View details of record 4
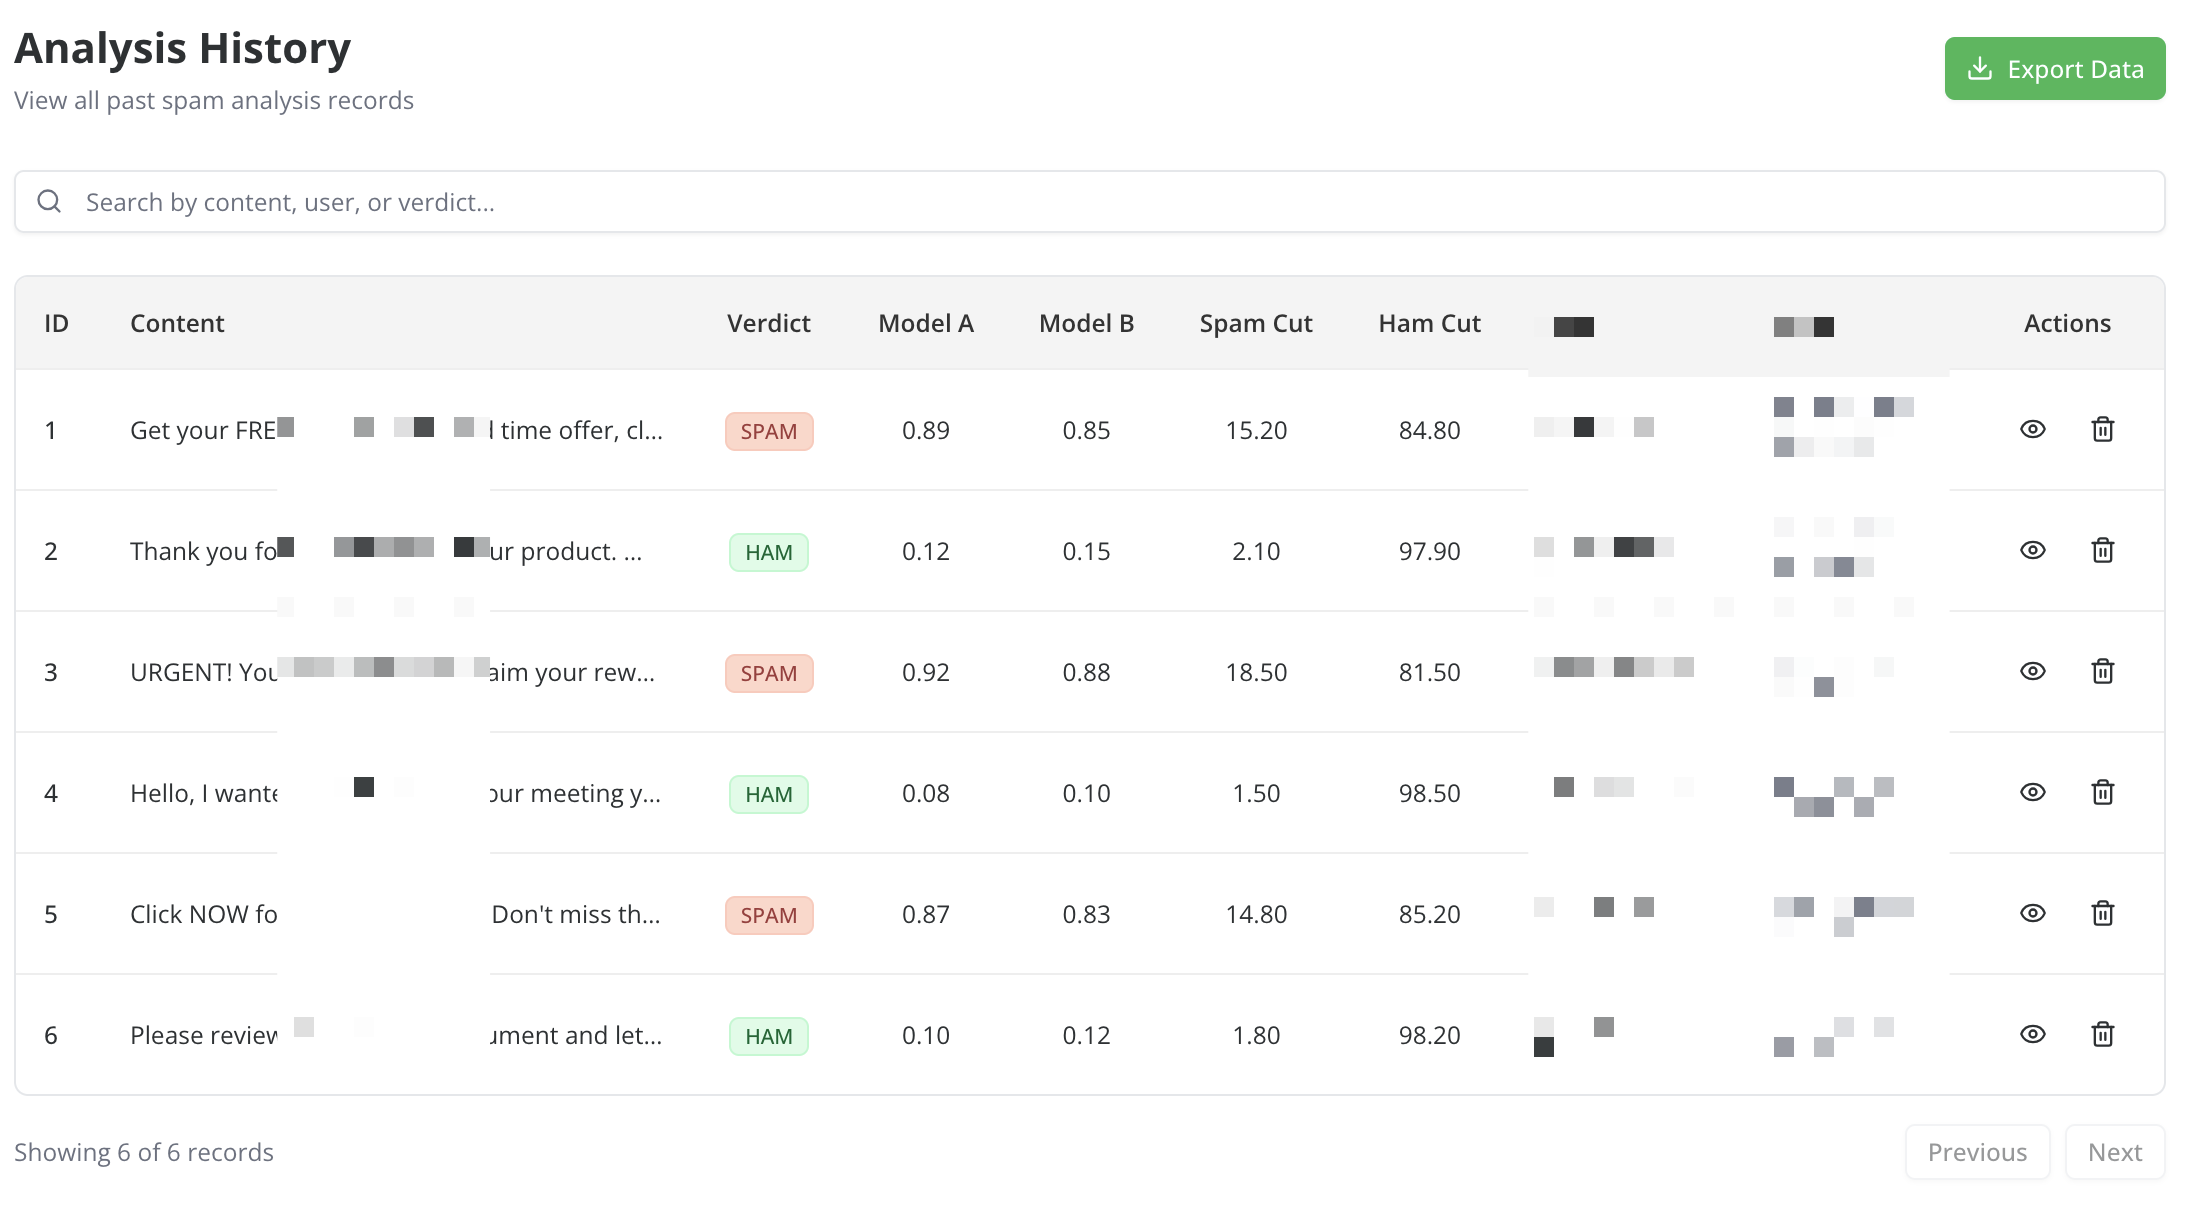The width and height of the screenshot is (2192, 1208). (2032, 793)
